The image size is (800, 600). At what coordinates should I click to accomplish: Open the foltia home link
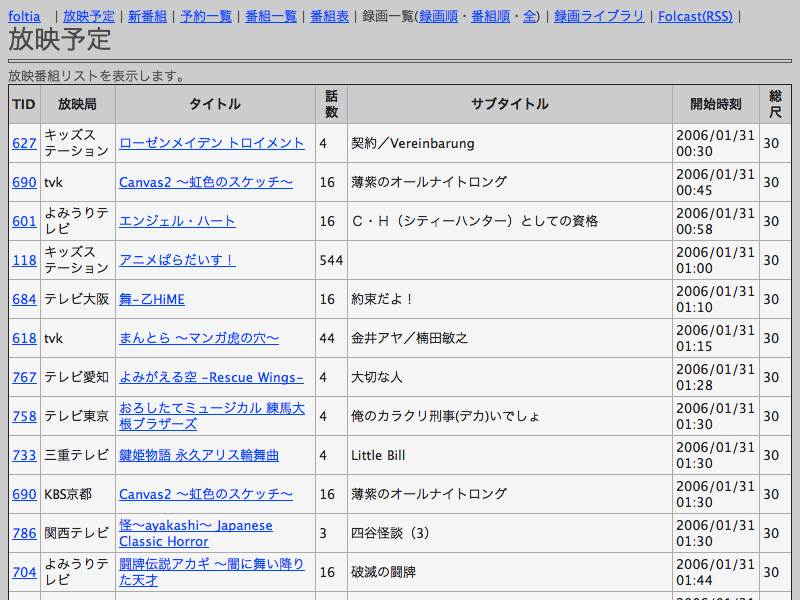click(24, 16)
